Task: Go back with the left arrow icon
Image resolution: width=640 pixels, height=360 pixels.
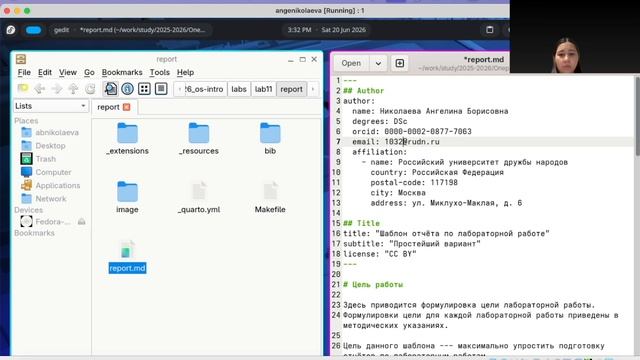Action: (x=40, y=89)
